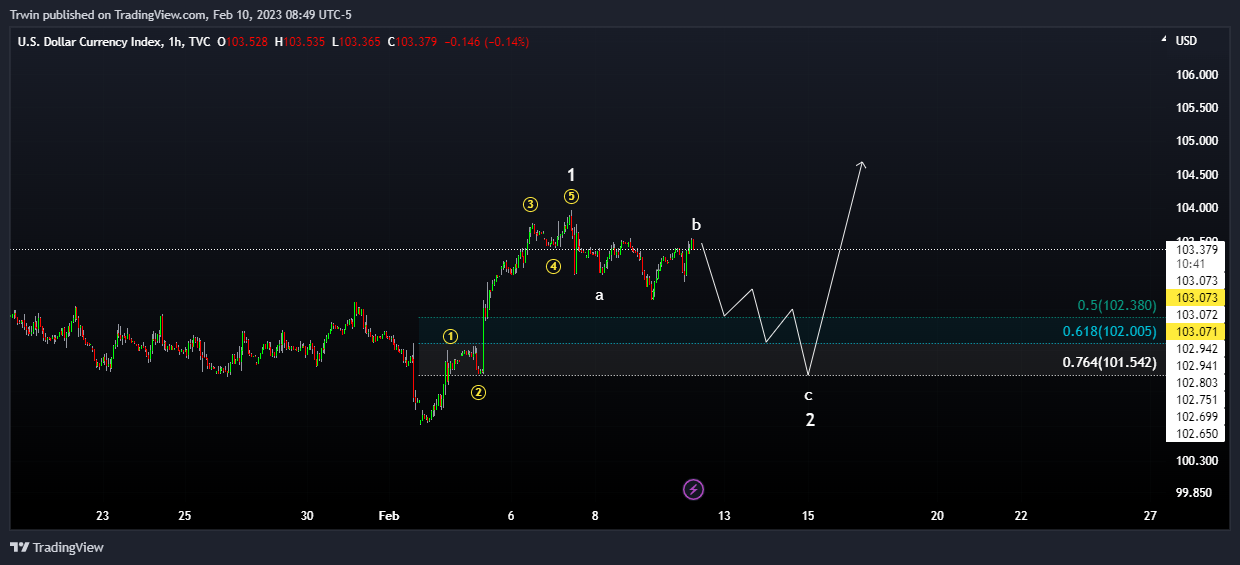Click the 102.942 price tag
This screenshot has width=1240, height=565.
point(1196,349)
